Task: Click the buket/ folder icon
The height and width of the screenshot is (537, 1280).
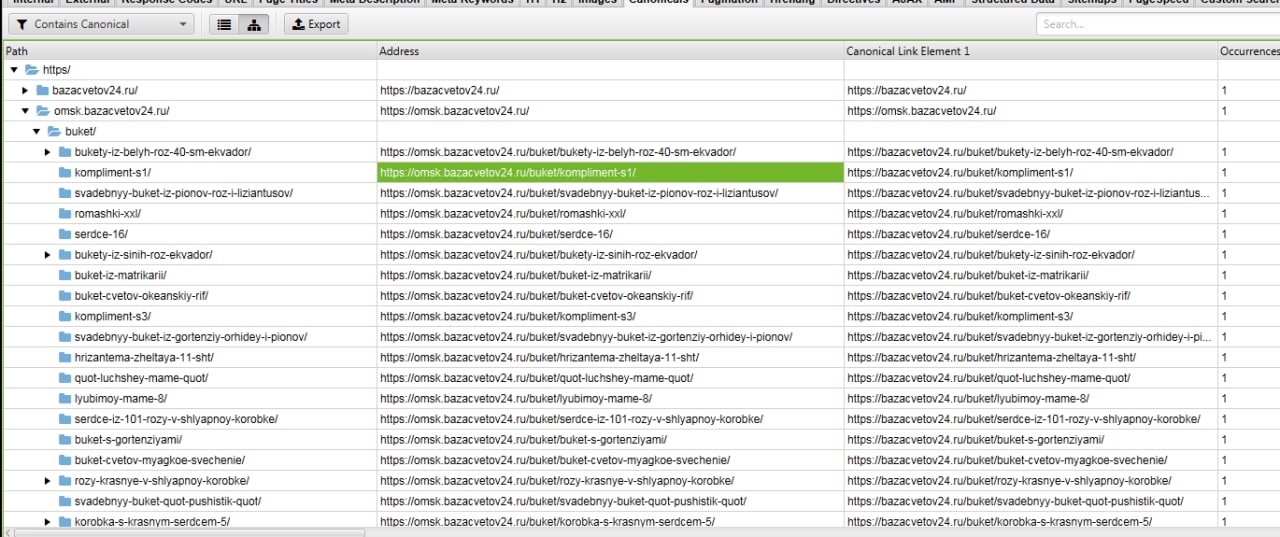Action: [x=55, y=131]
